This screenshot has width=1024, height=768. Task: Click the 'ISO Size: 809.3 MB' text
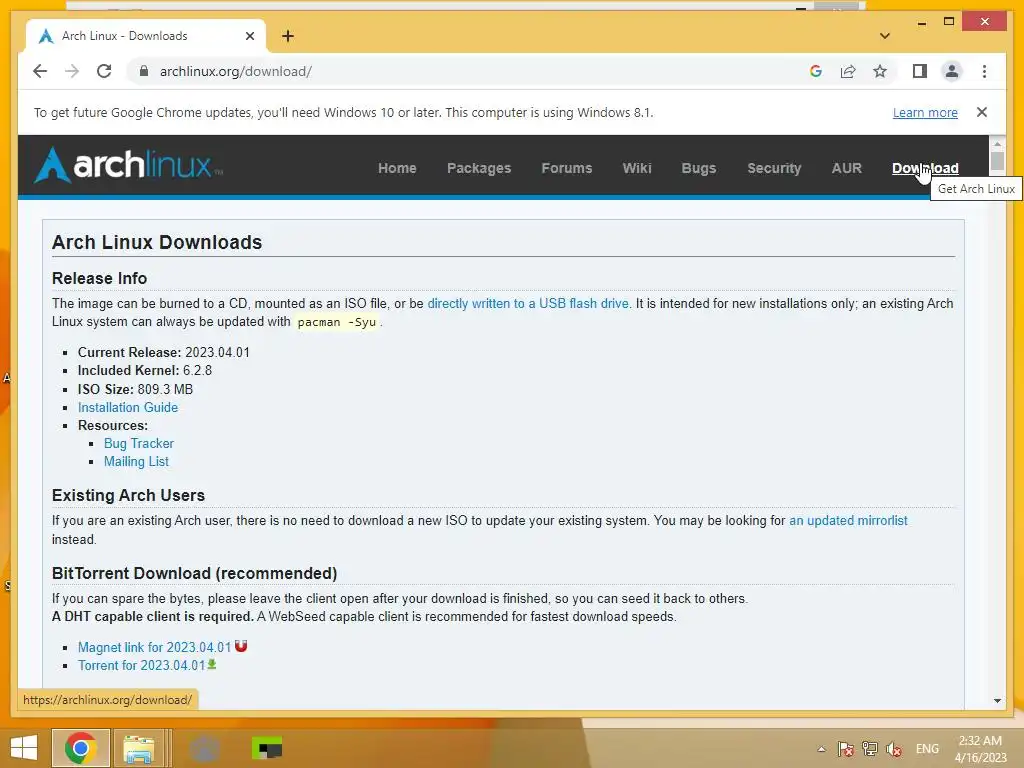pyautogui.click(x=135, y=389)
